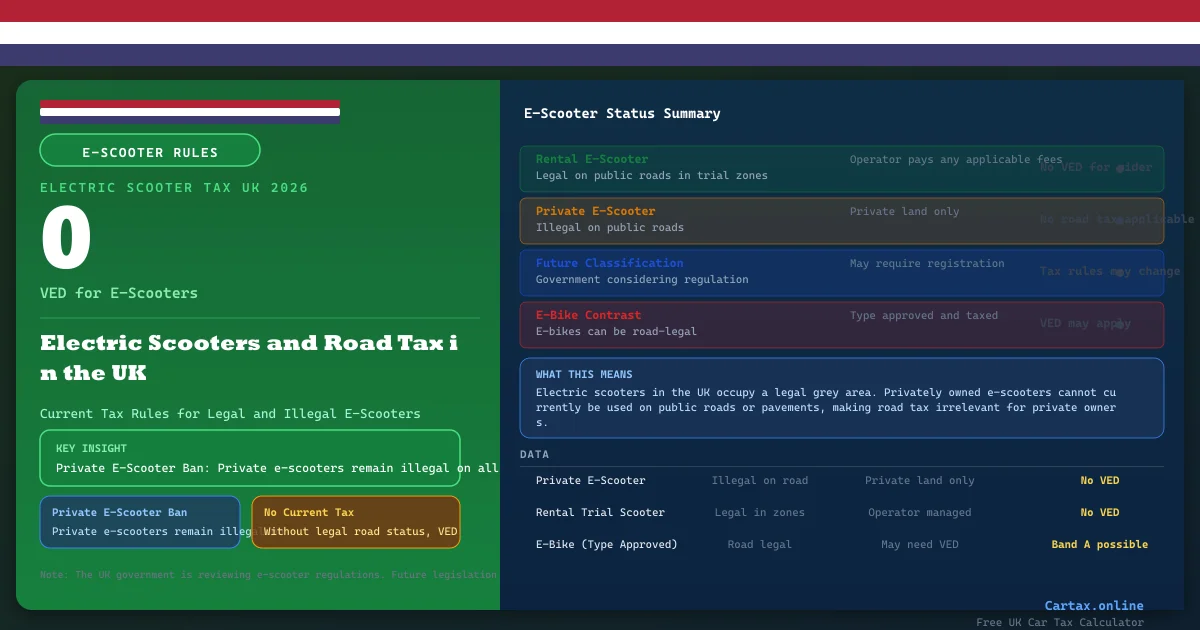This screenshot has height=630, width=1200.
Task: Select the Private E-Scooter status card title
Action: click(595, 211)
